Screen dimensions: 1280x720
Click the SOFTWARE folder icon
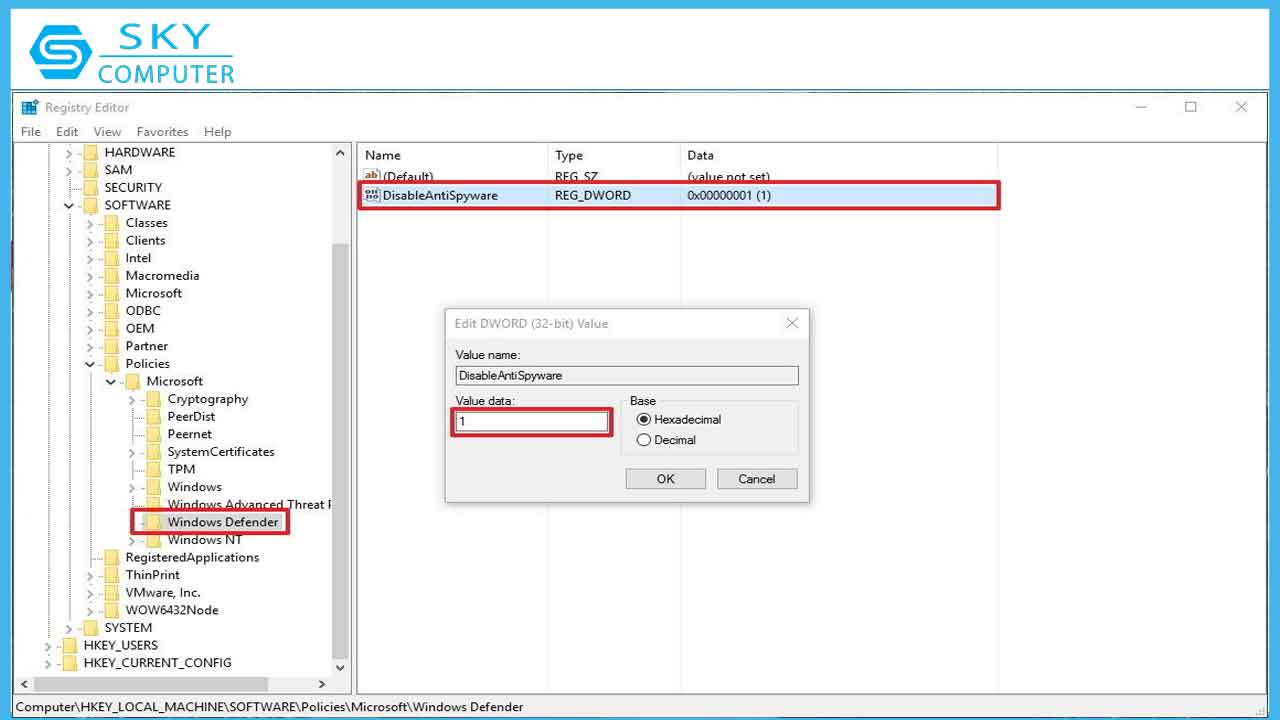pyautogui.click(x=91, y=205)
